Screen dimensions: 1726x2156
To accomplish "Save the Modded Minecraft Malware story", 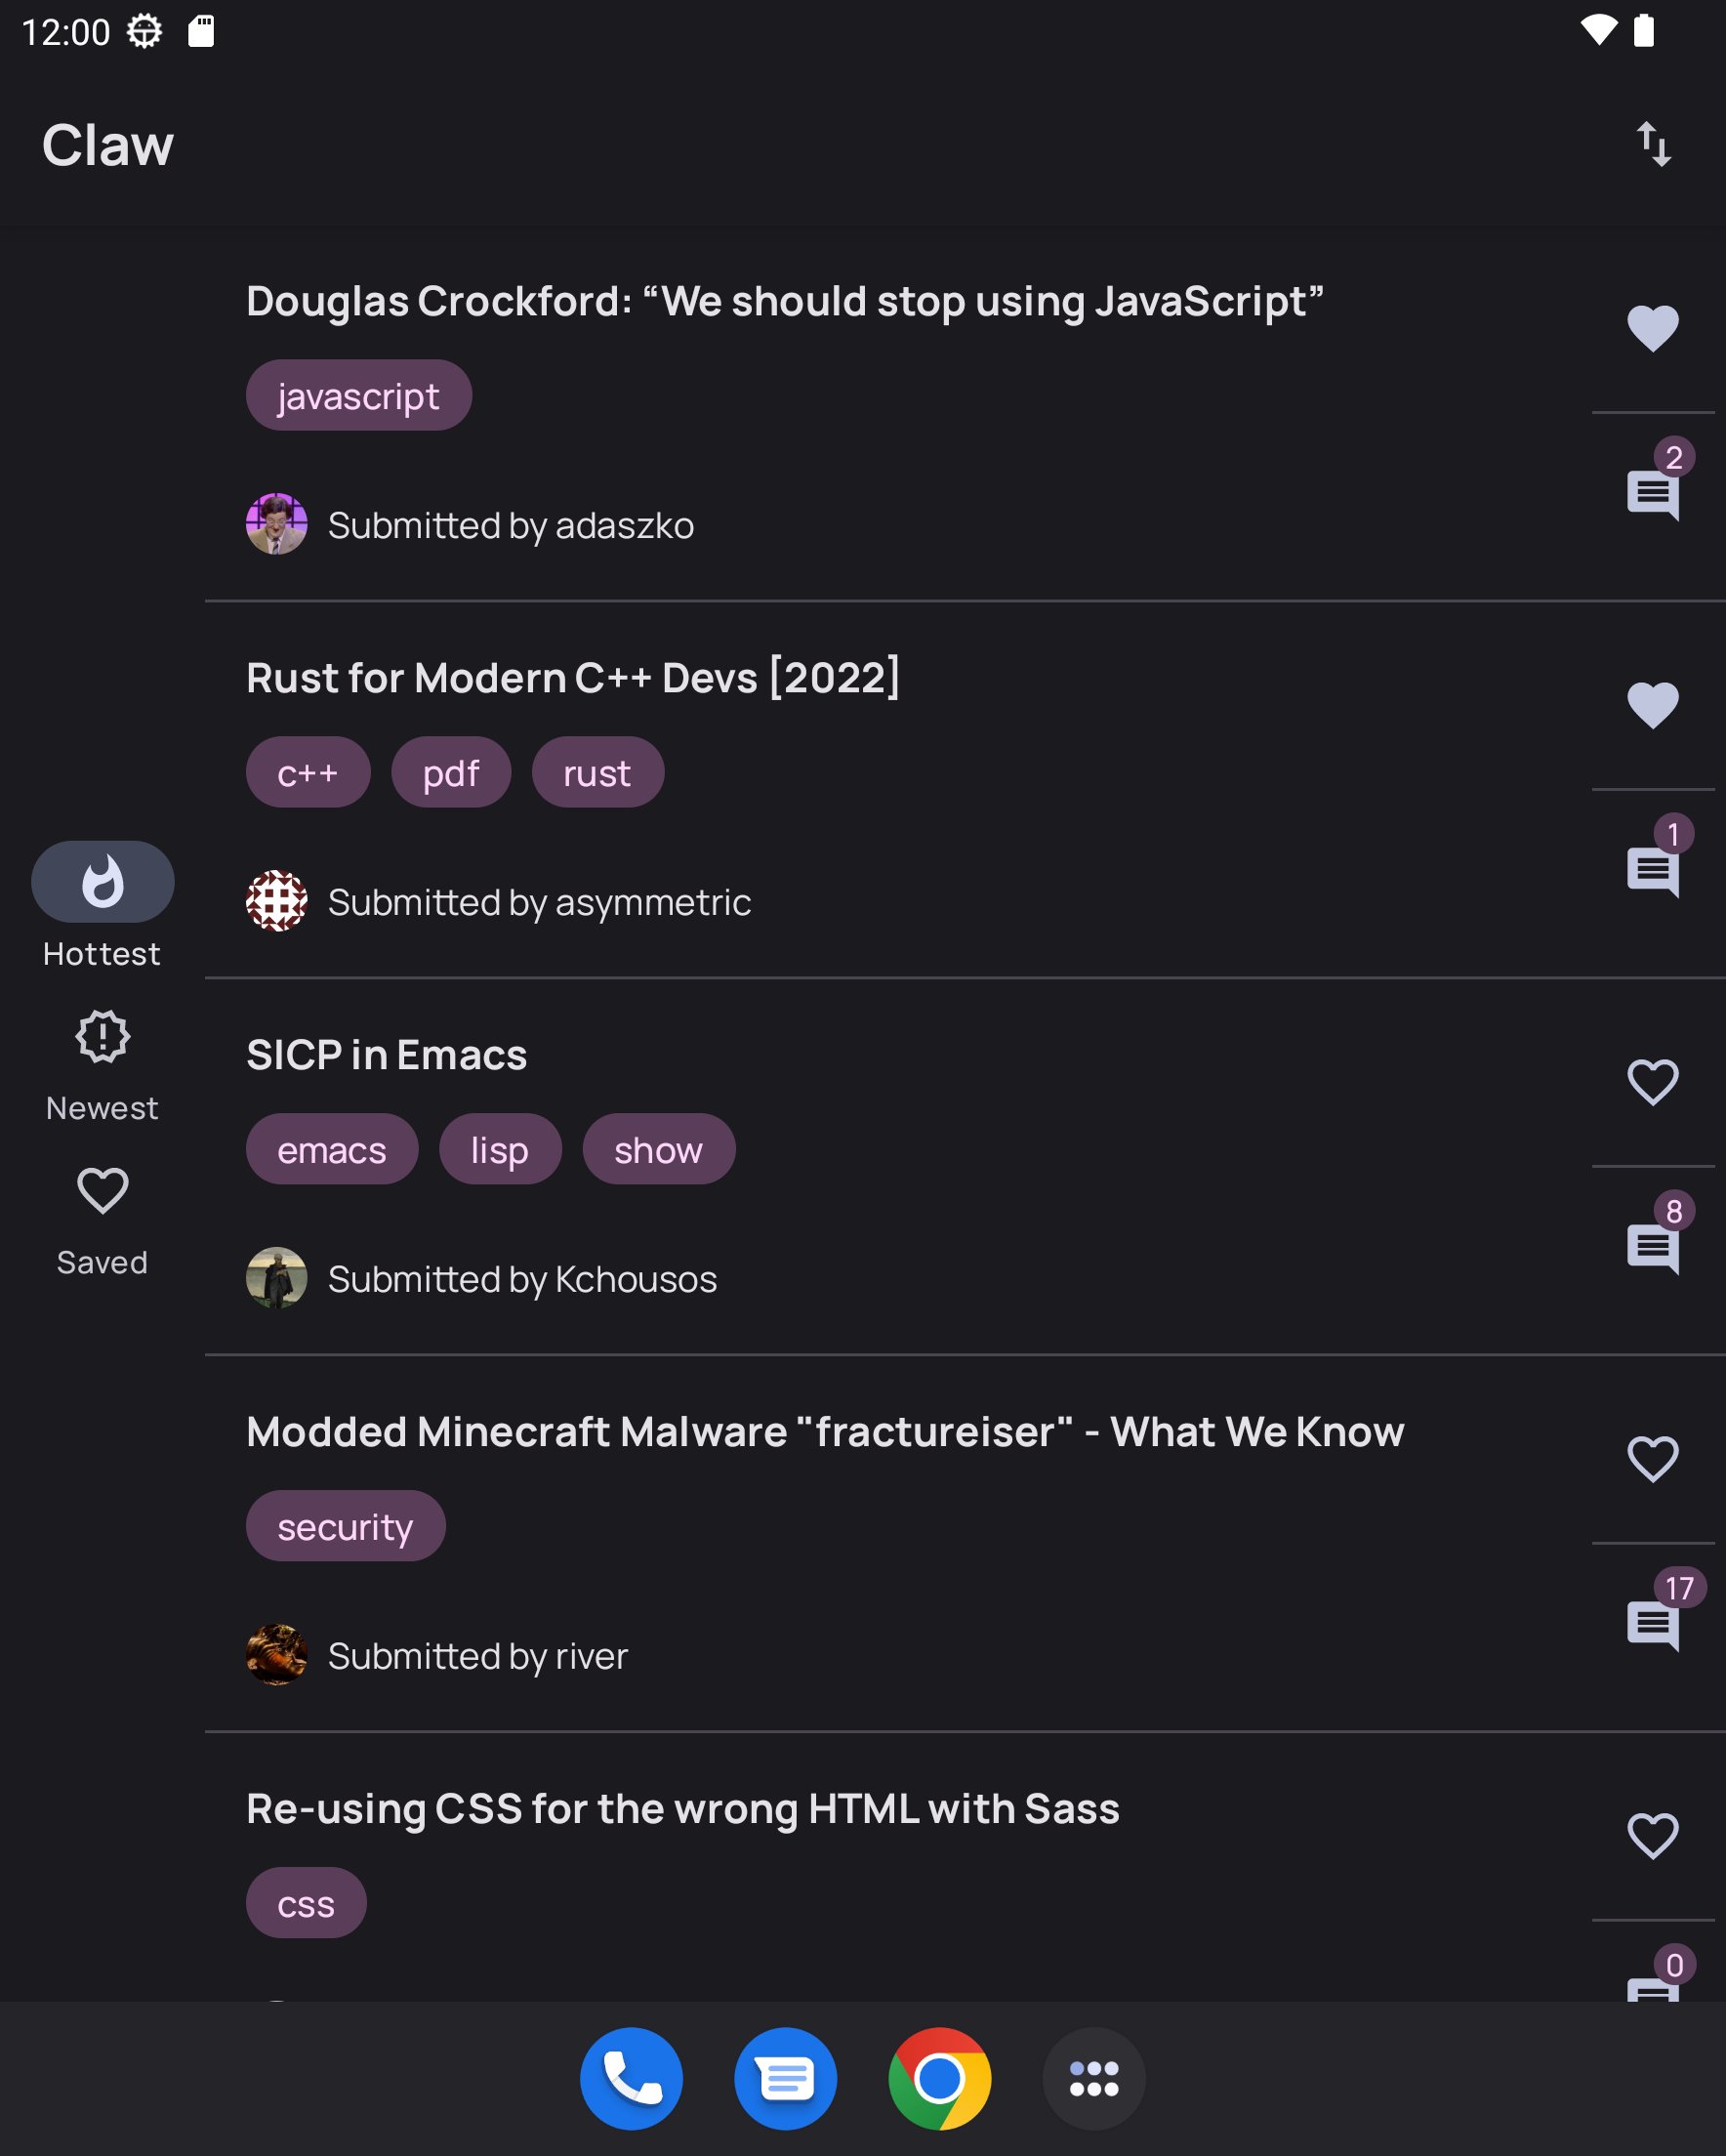I will coord(1652,1459).
